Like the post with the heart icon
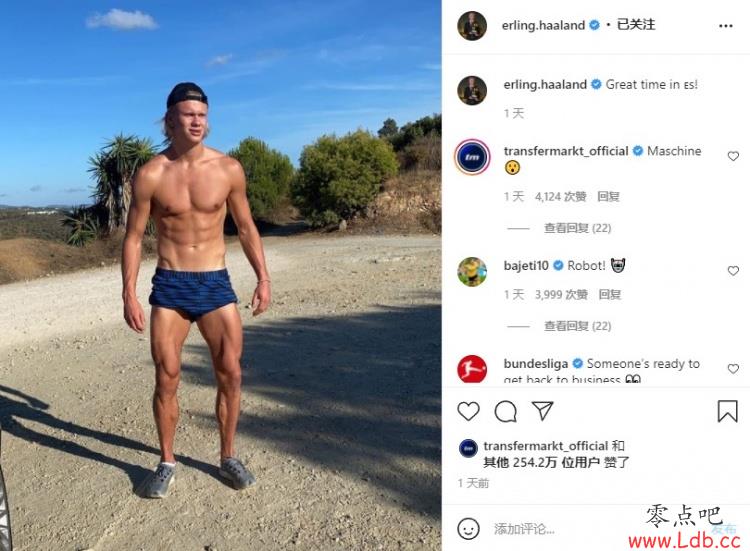Viewport: 750px width, 551px height. (468, 411)
